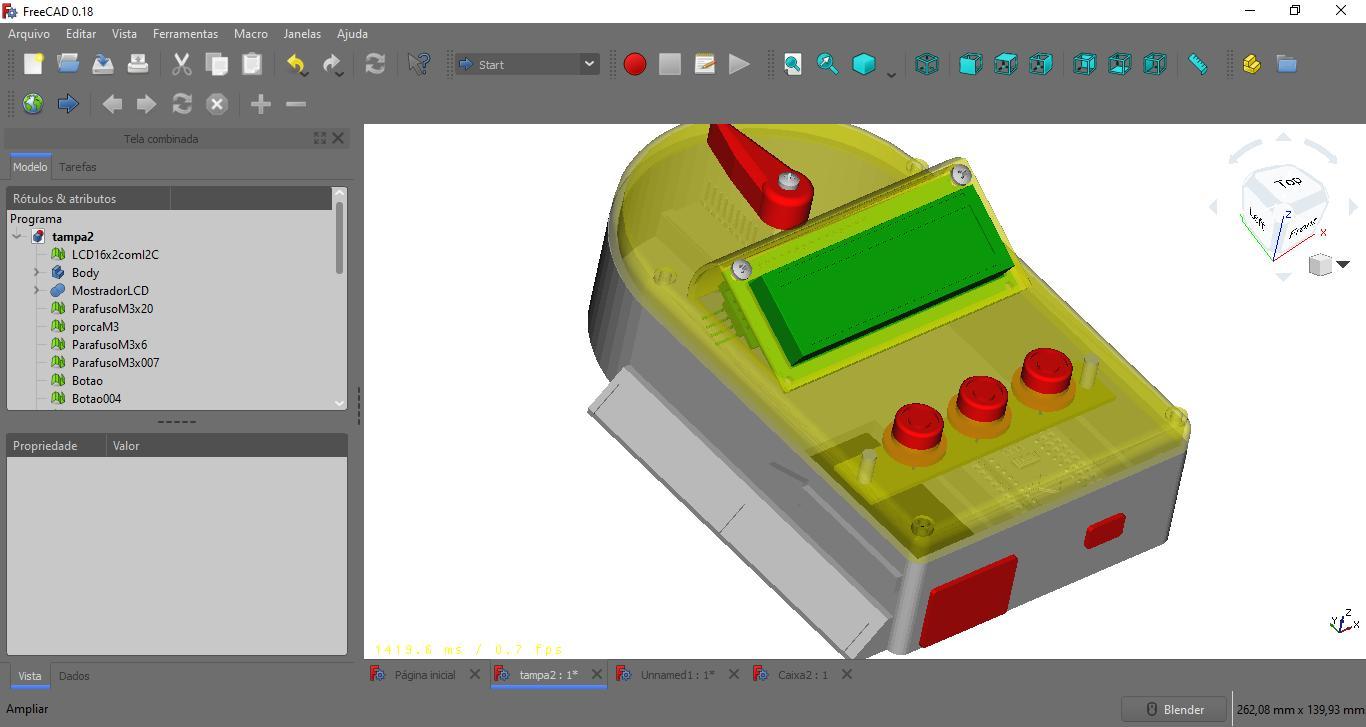Image resolution: width=1366 pixels, height=727 pixels.
Task: Switch to the Caixa2 : 1 document tab
Action: [x=803, y=675]
